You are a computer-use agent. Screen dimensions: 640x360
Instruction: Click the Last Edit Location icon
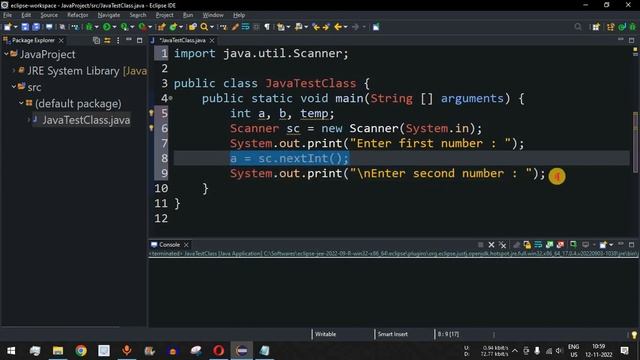click(x=316, y=27)
